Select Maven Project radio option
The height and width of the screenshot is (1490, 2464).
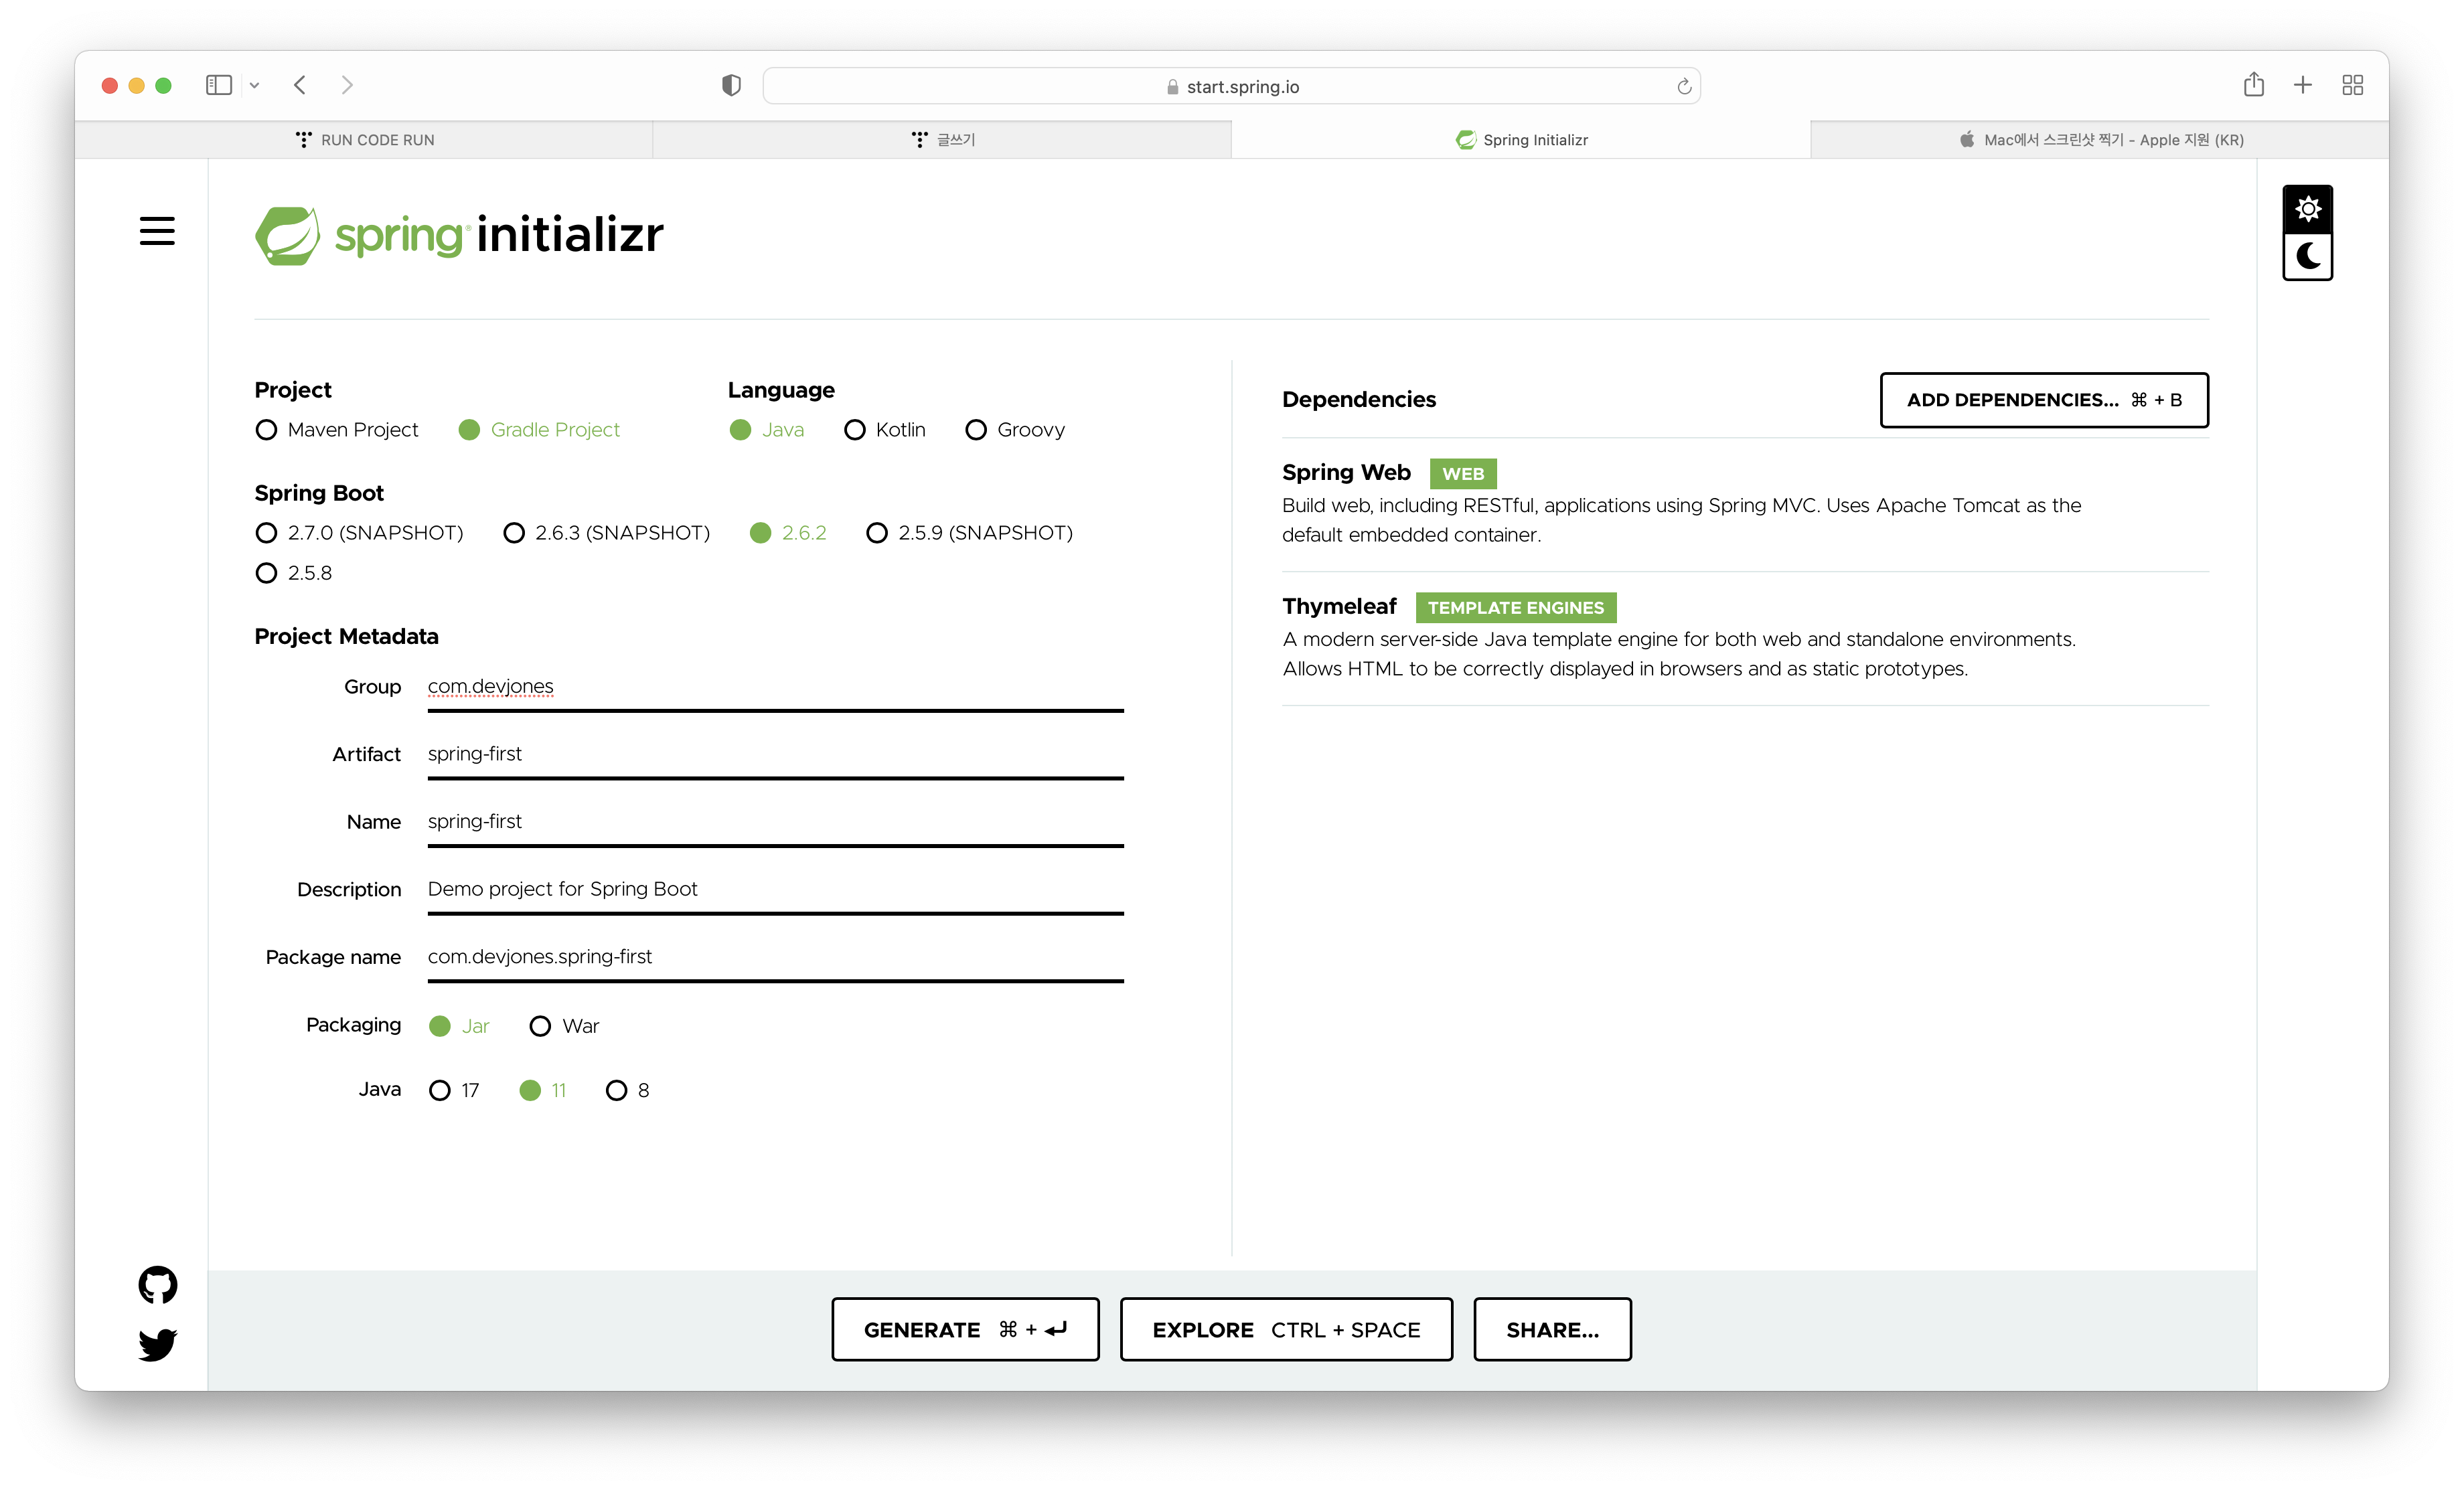[266, 430]
